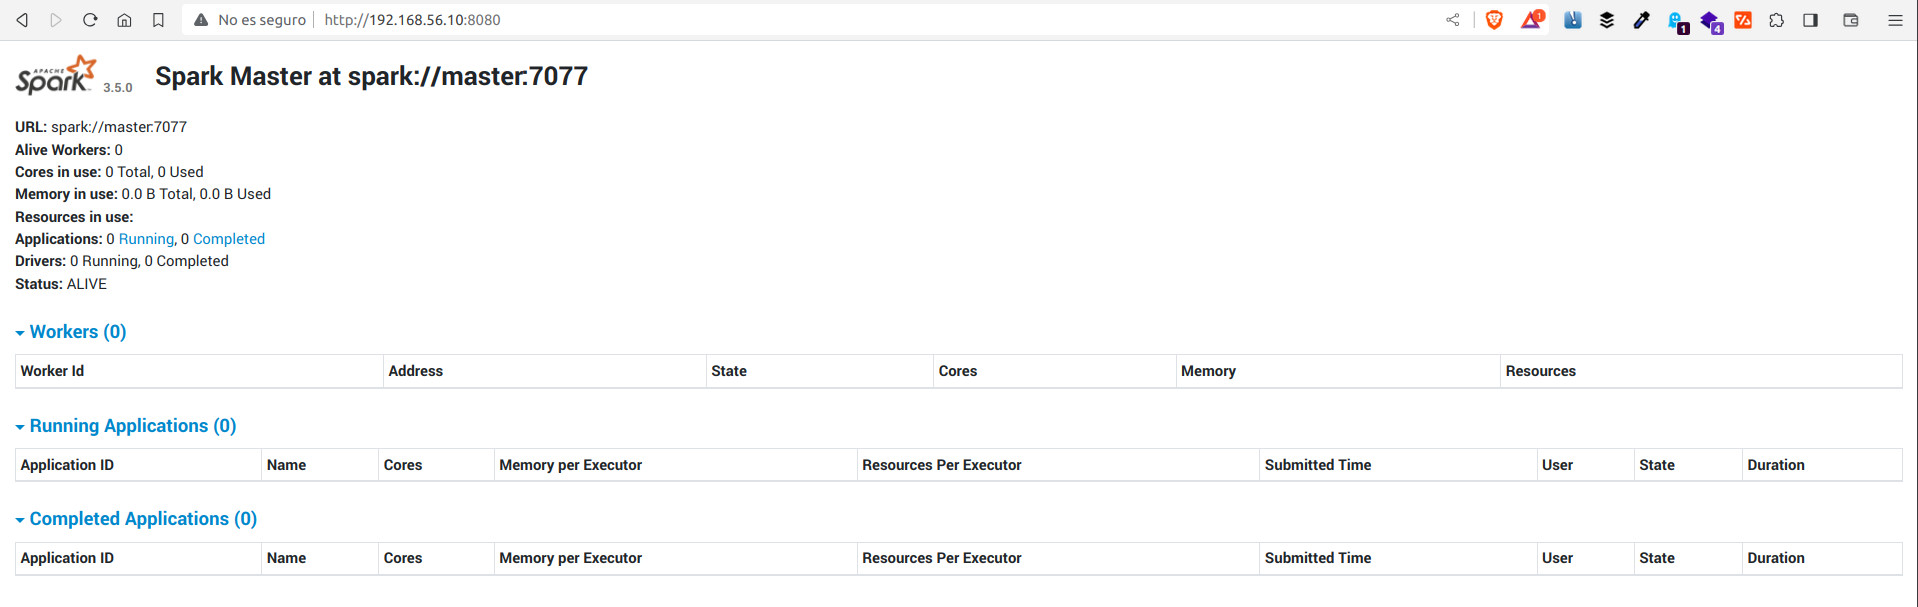Click the "No es seguro" security label

coord(262,20)
